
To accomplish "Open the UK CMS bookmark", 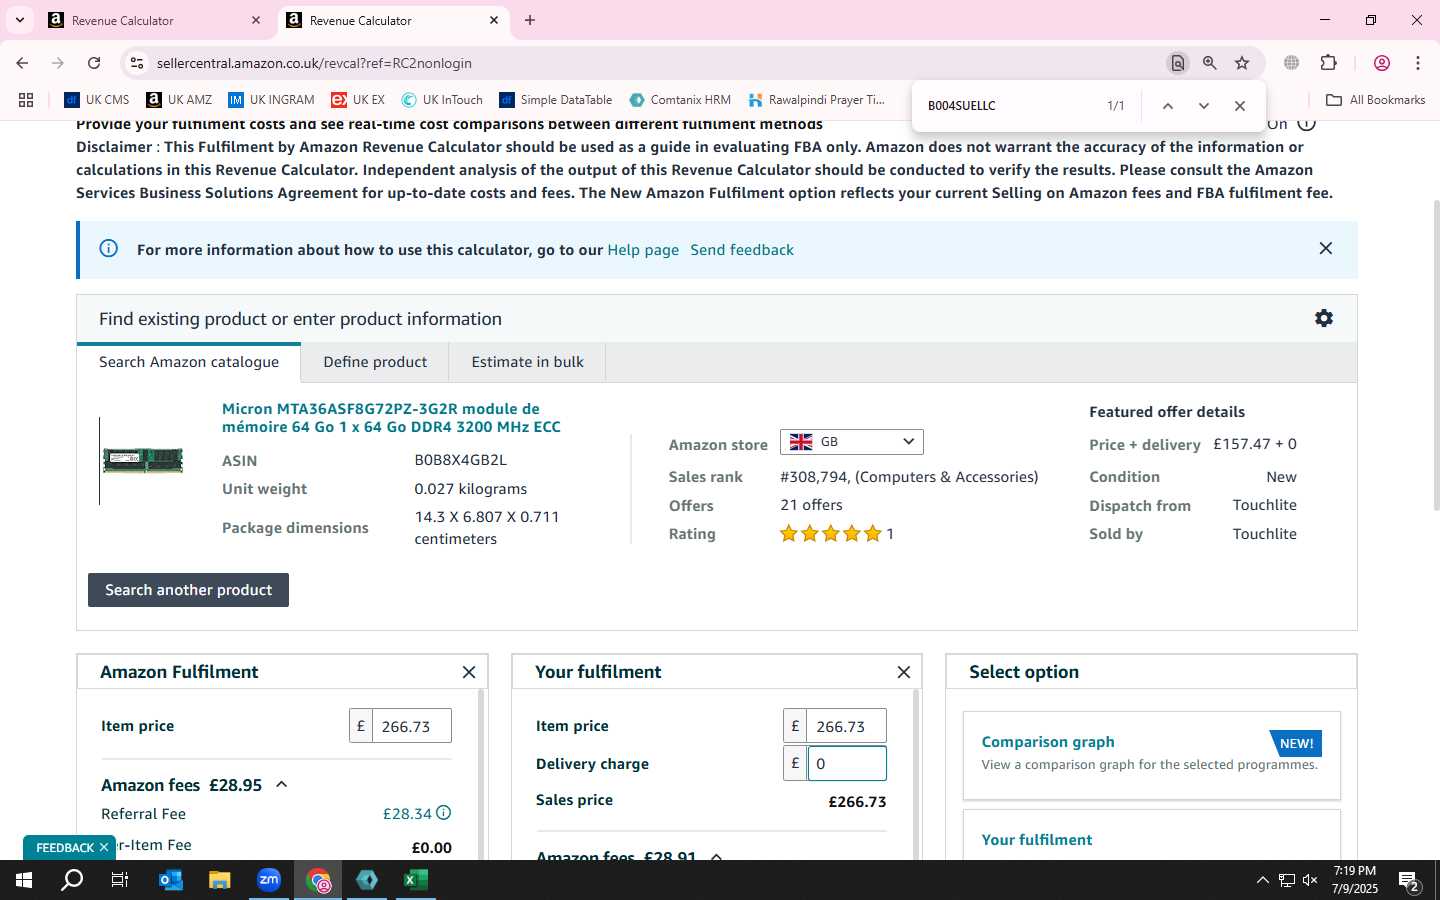I will [97, 100].
